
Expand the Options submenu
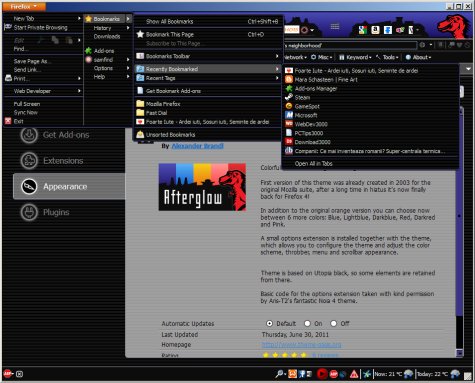click(108, 68)
